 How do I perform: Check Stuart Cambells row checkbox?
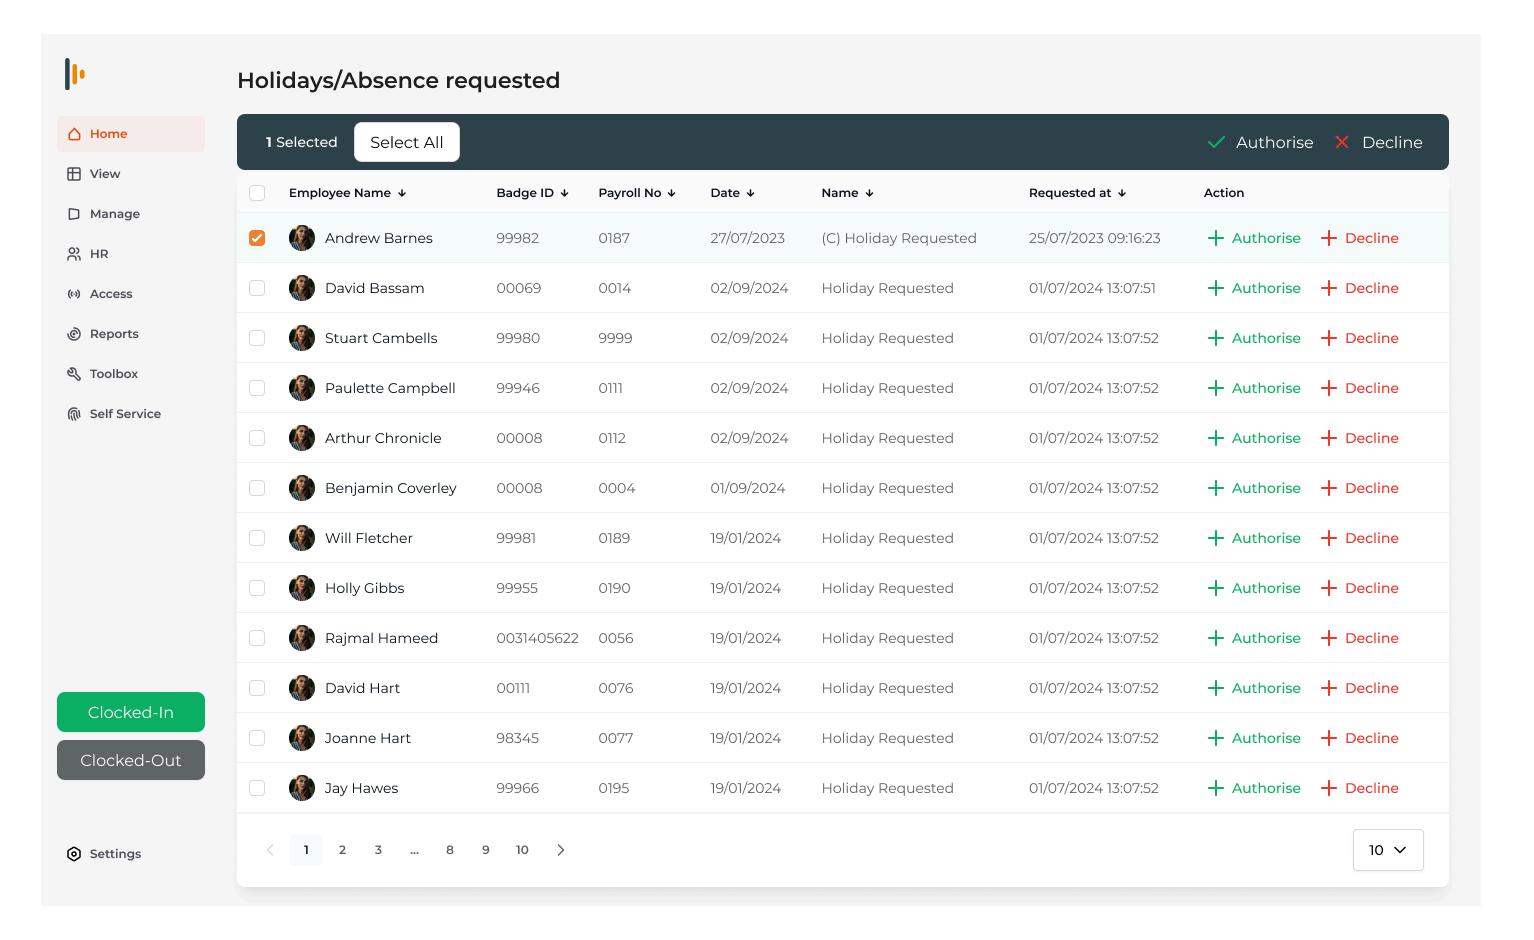(x=257, y=338)
